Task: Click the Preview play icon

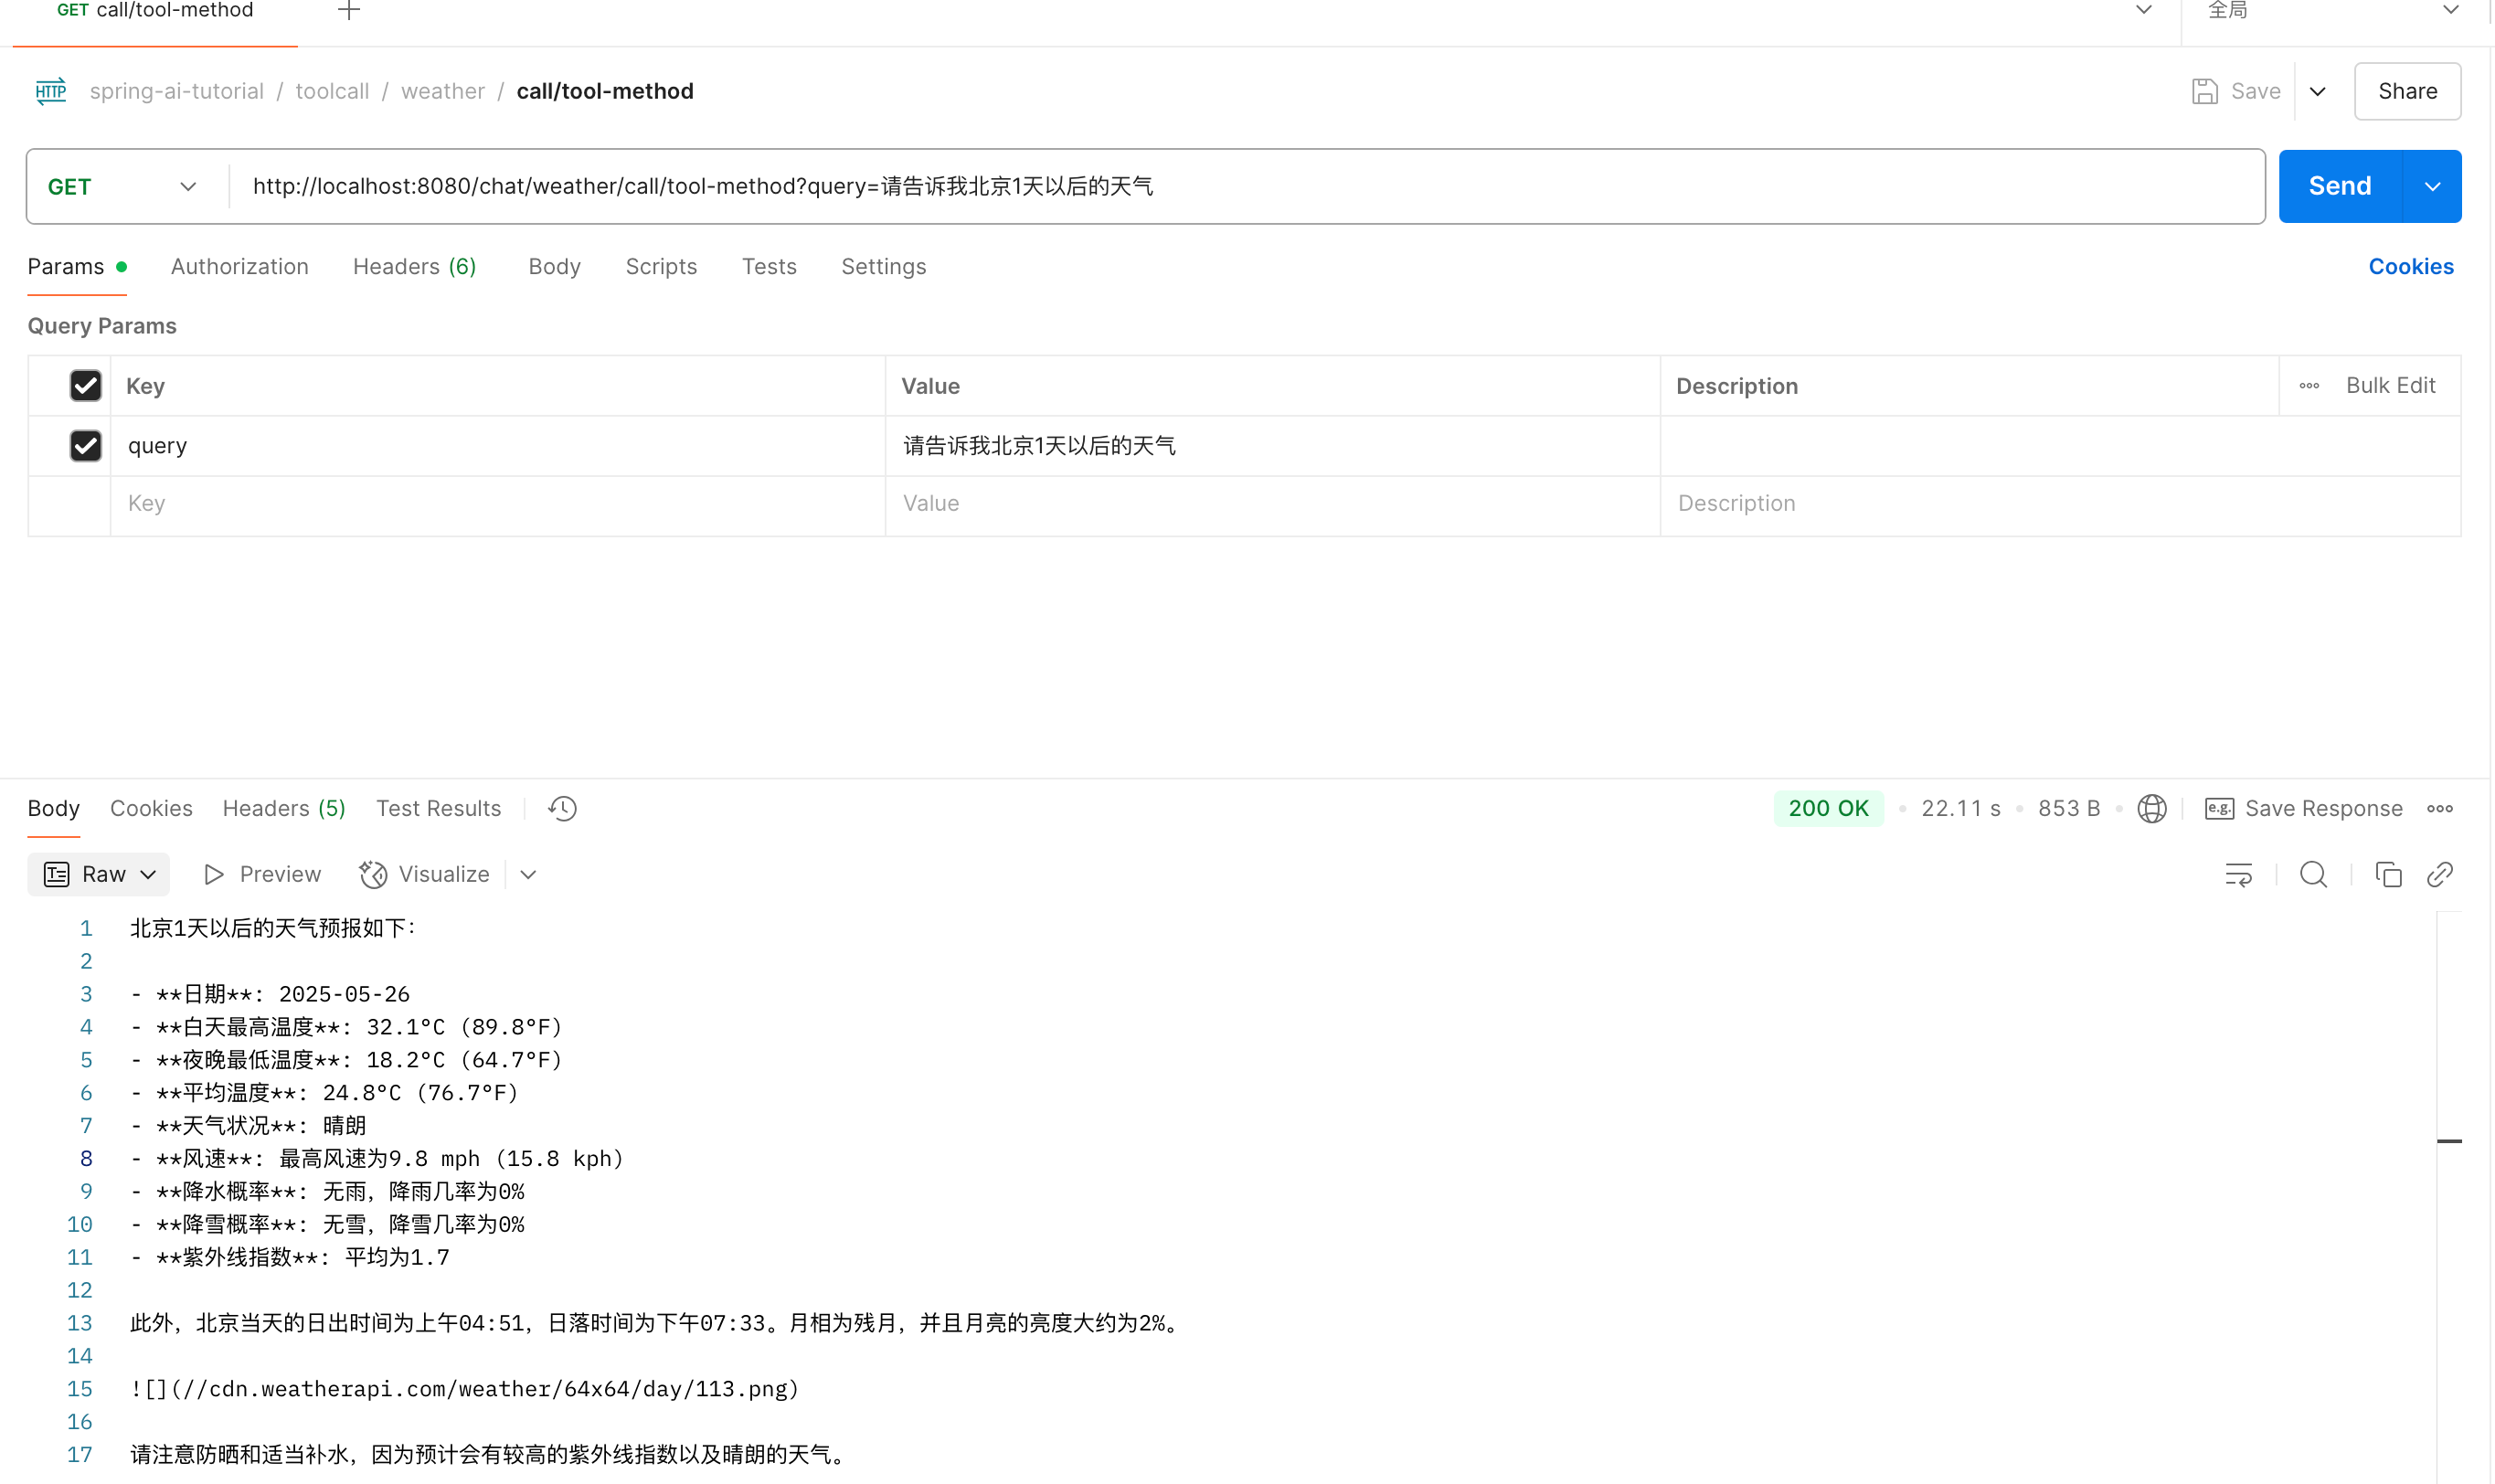Action: 213,875
